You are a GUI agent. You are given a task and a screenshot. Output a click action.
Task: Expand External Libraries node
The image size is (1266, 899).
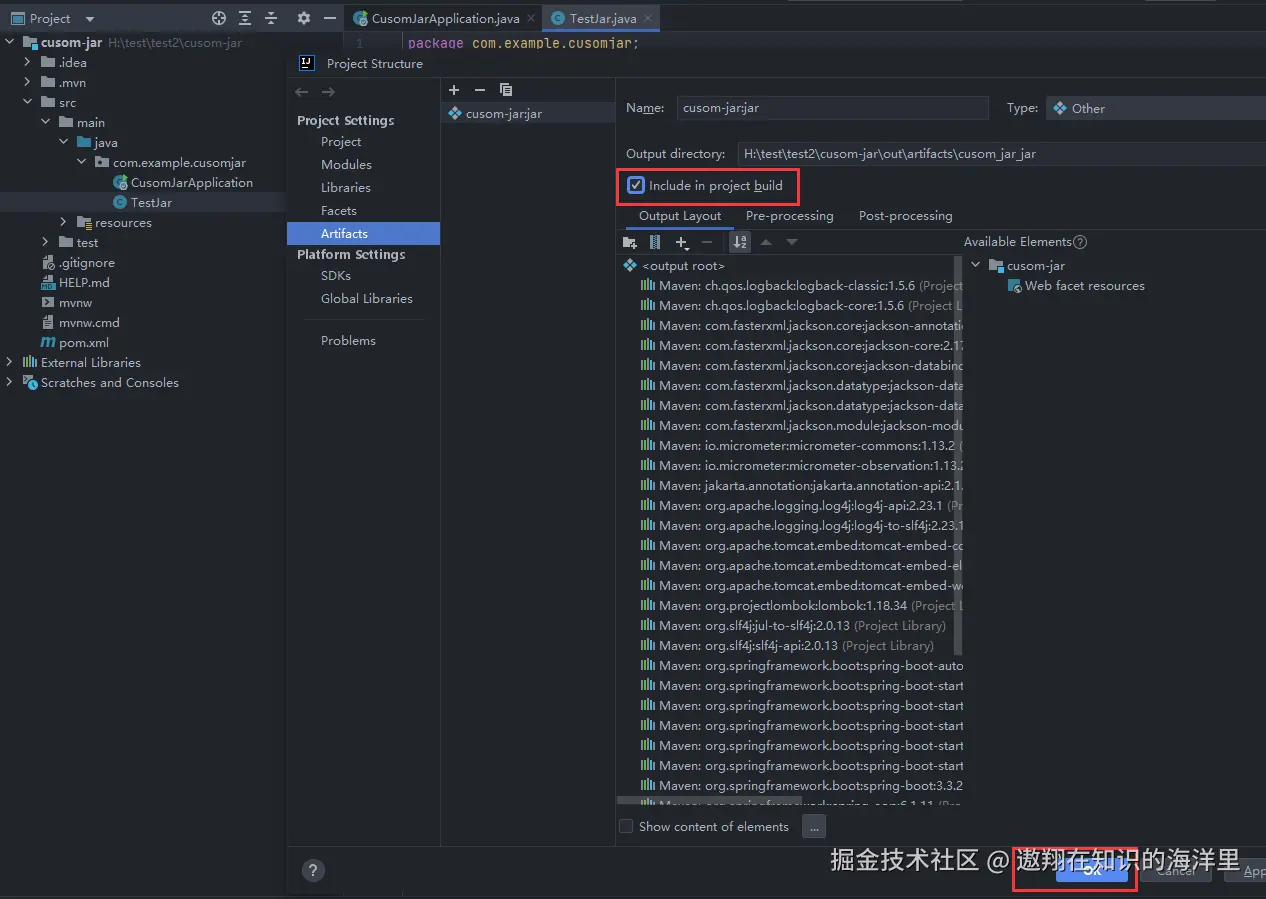(x=10, y=363)
